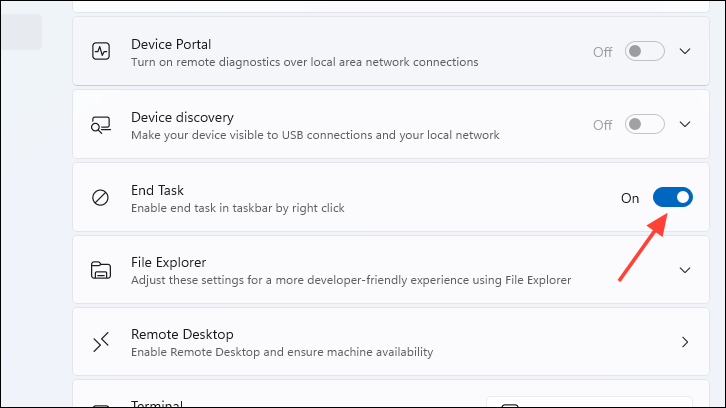The image size is (726, 408).
Task: Click the File Explorer folder icon
Action: point(100,270)
